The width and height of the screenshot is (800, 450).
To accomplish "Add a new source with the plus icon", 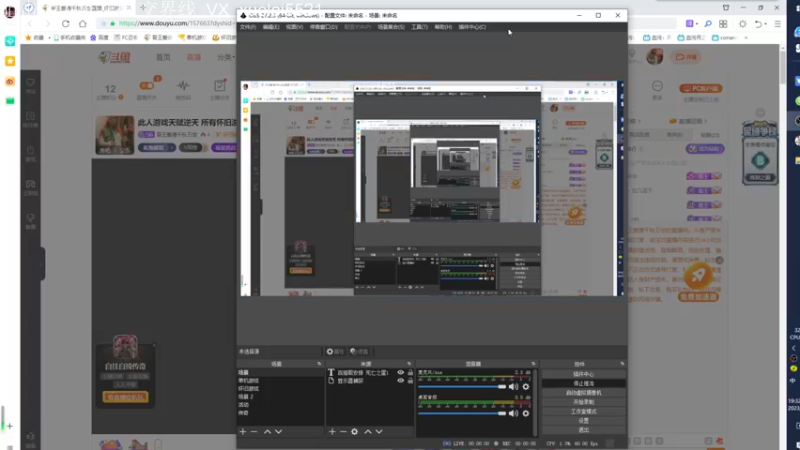I will (x=332, y=432).
